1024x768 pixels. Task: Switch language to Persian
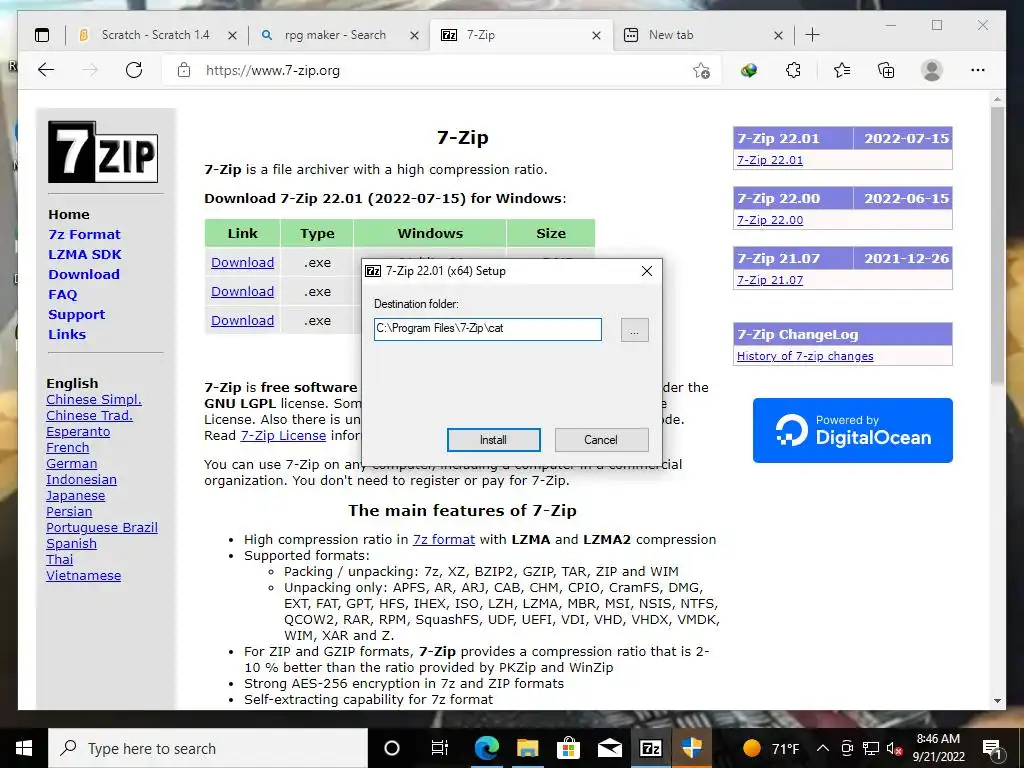69,511
